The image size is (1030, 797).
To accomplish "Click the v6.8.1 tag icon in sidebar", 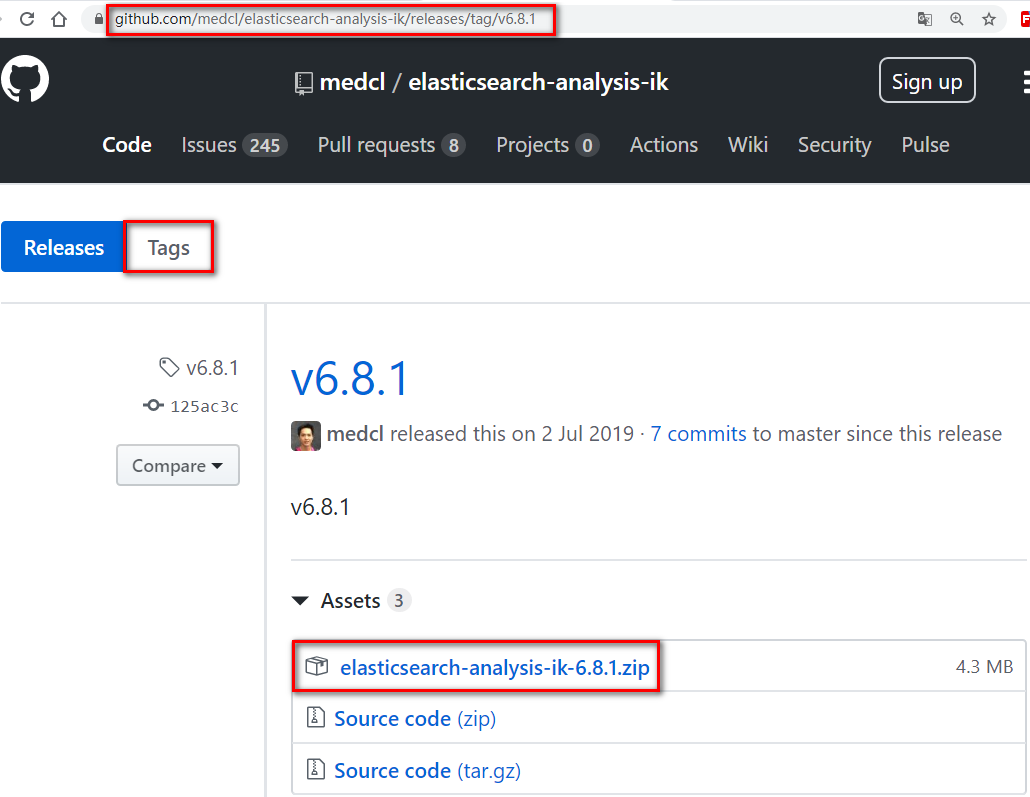I will click(x=169, y=367).
